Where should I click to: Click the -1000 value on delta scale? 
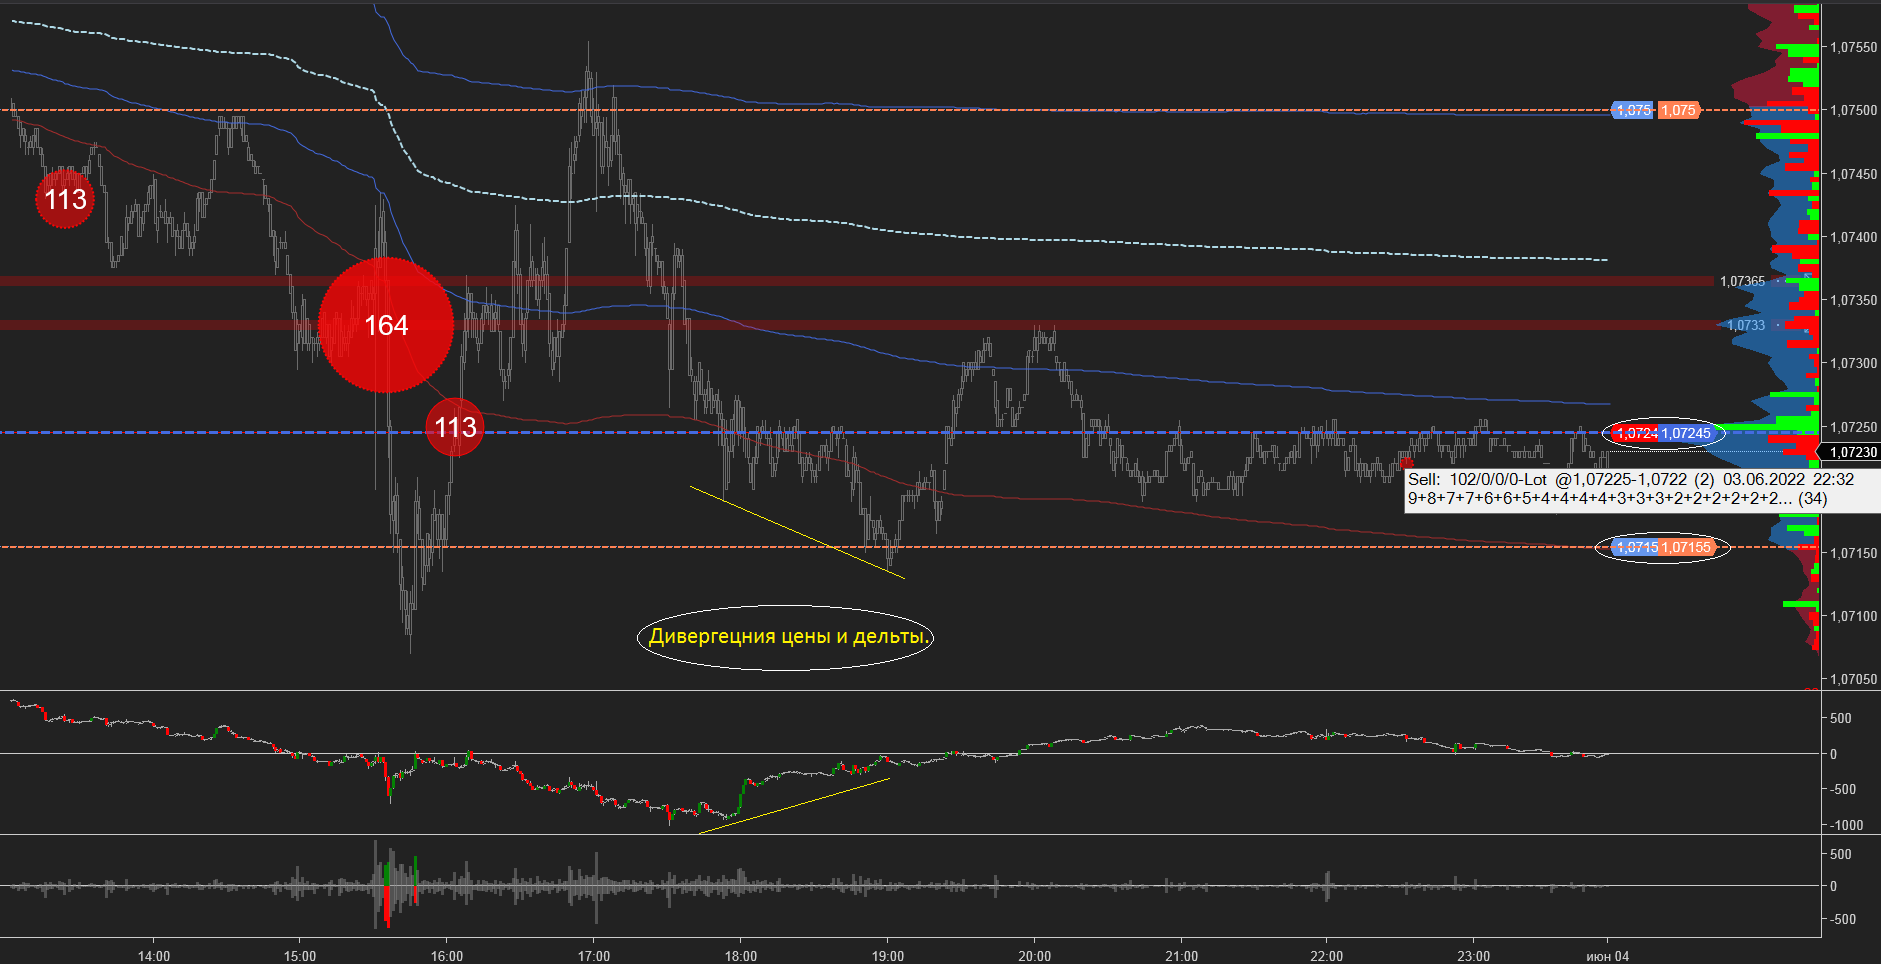1846,825
